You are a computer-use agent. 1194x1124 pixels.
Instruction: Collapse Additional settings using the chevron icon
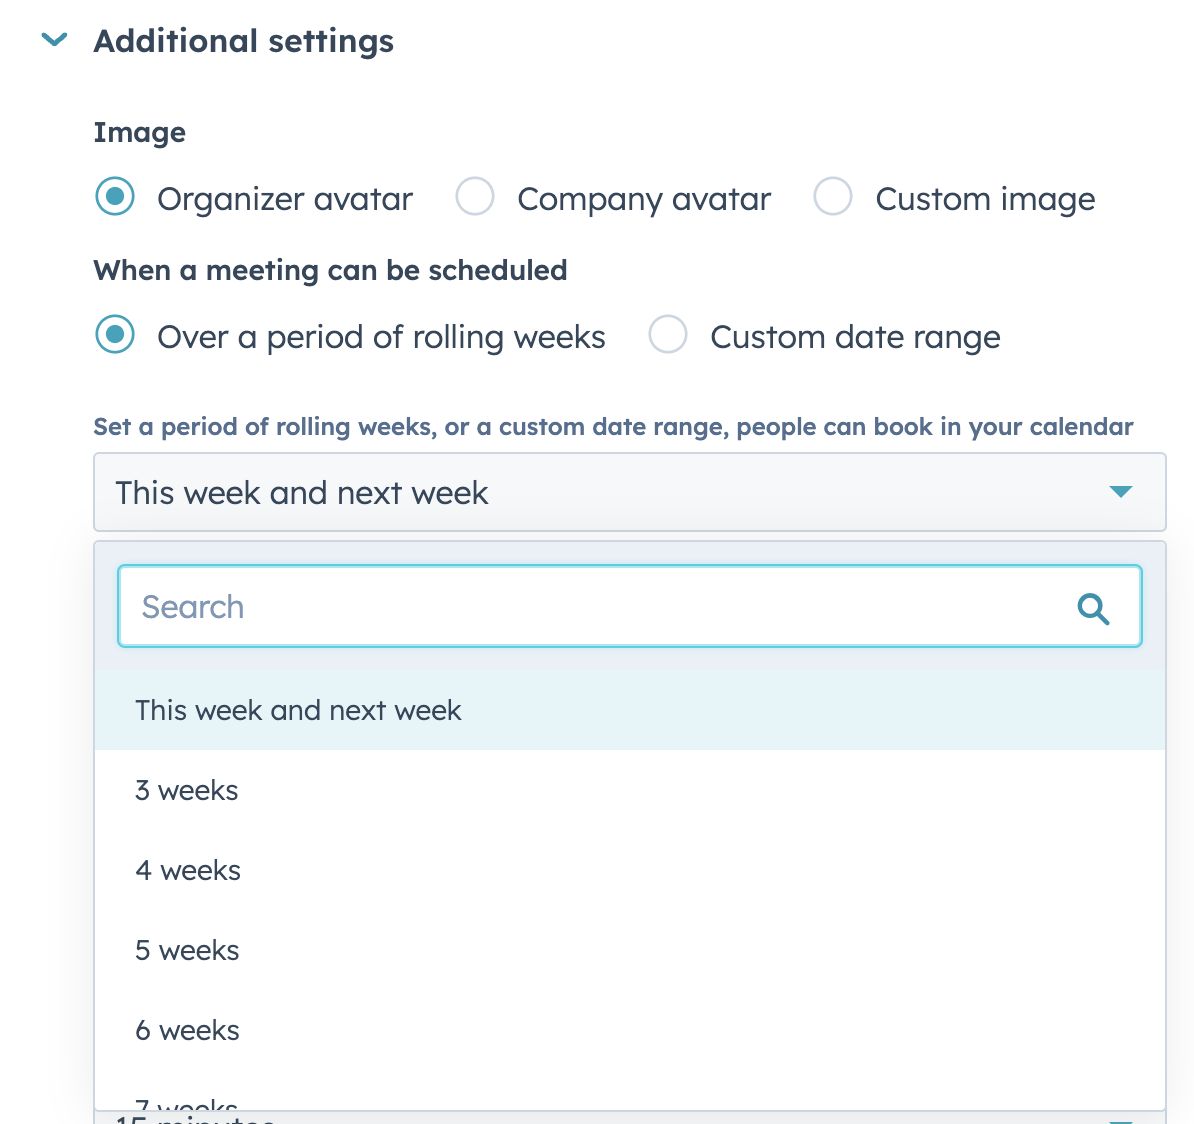click(x=54, y=40)
